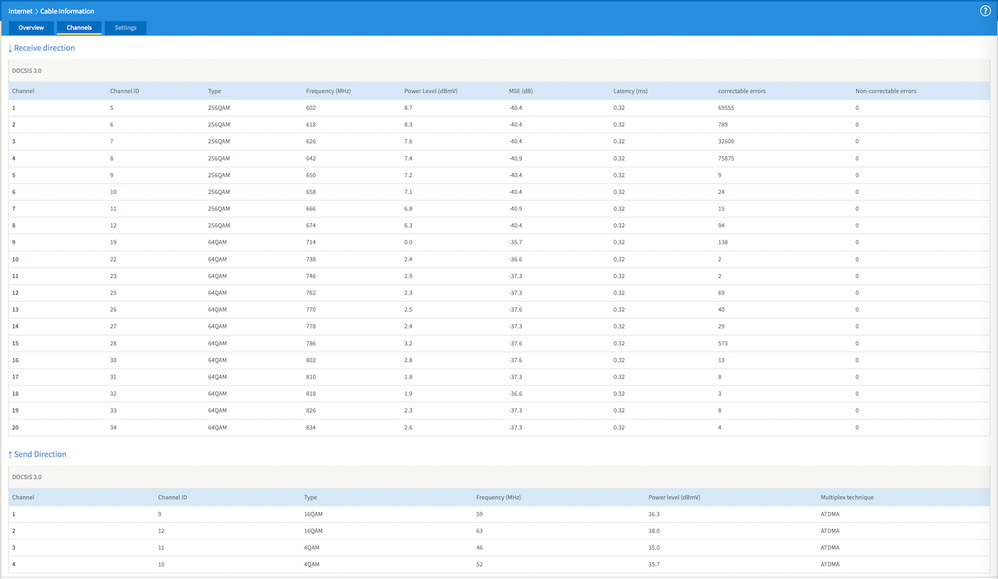The height and width of the screenshot is (579, 998).
Task: Click MSE value -35.7
Action: 515,242
